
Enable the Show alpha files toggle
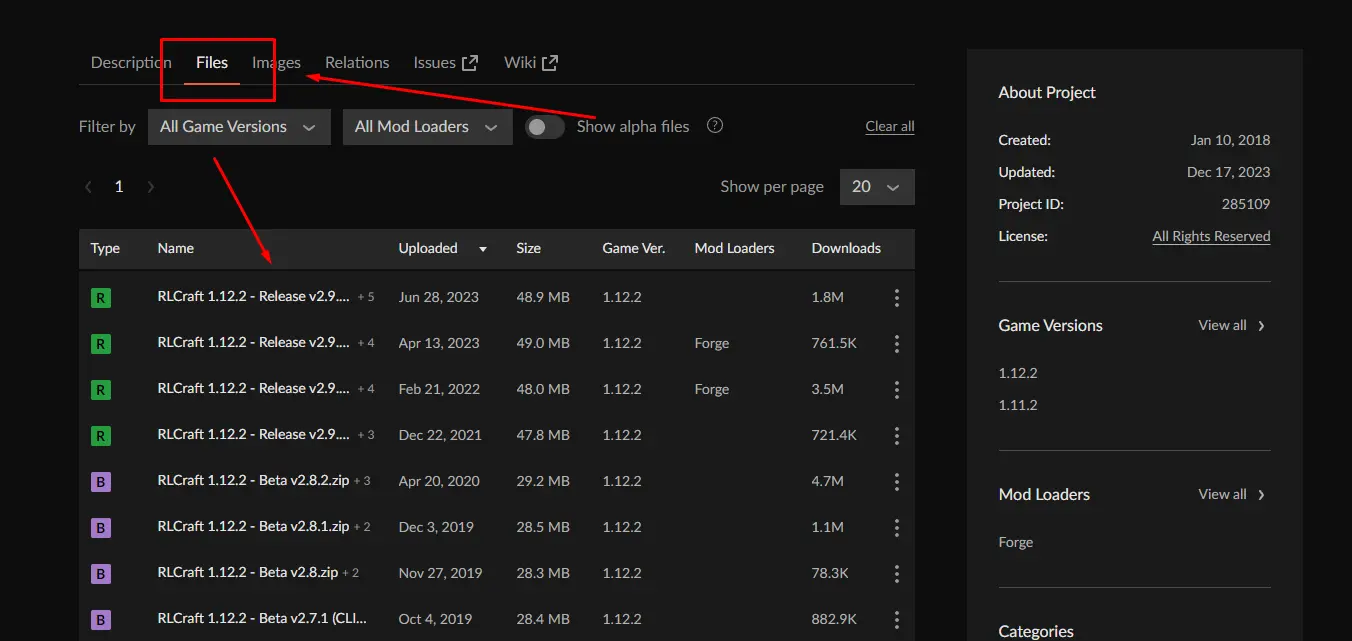click(x=545, y=127)
